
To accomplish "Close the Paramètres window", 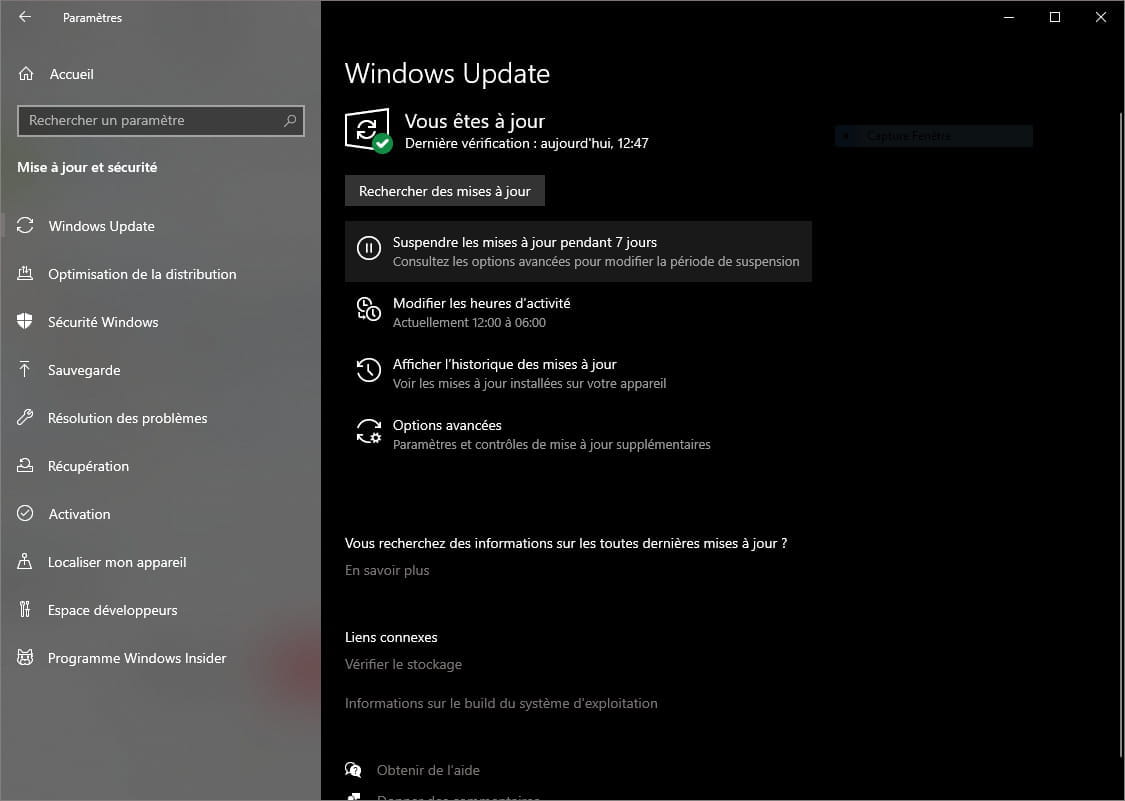I will coord(1101,17).
